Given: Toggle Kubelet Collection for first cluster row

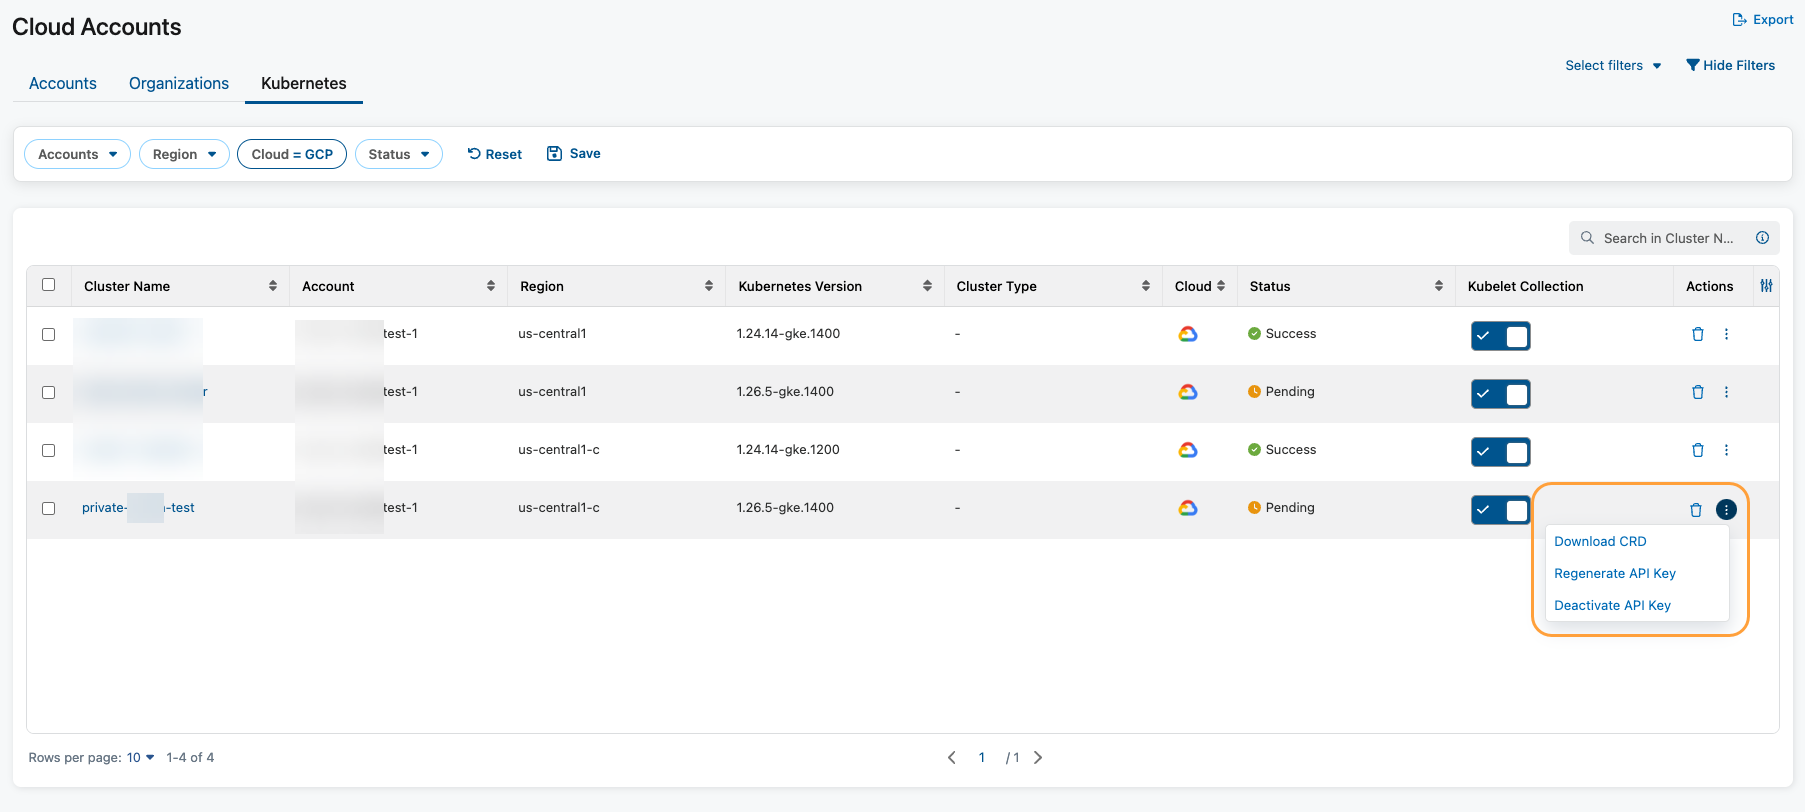Looking at the screenshot, I should tap(1500, 336).
